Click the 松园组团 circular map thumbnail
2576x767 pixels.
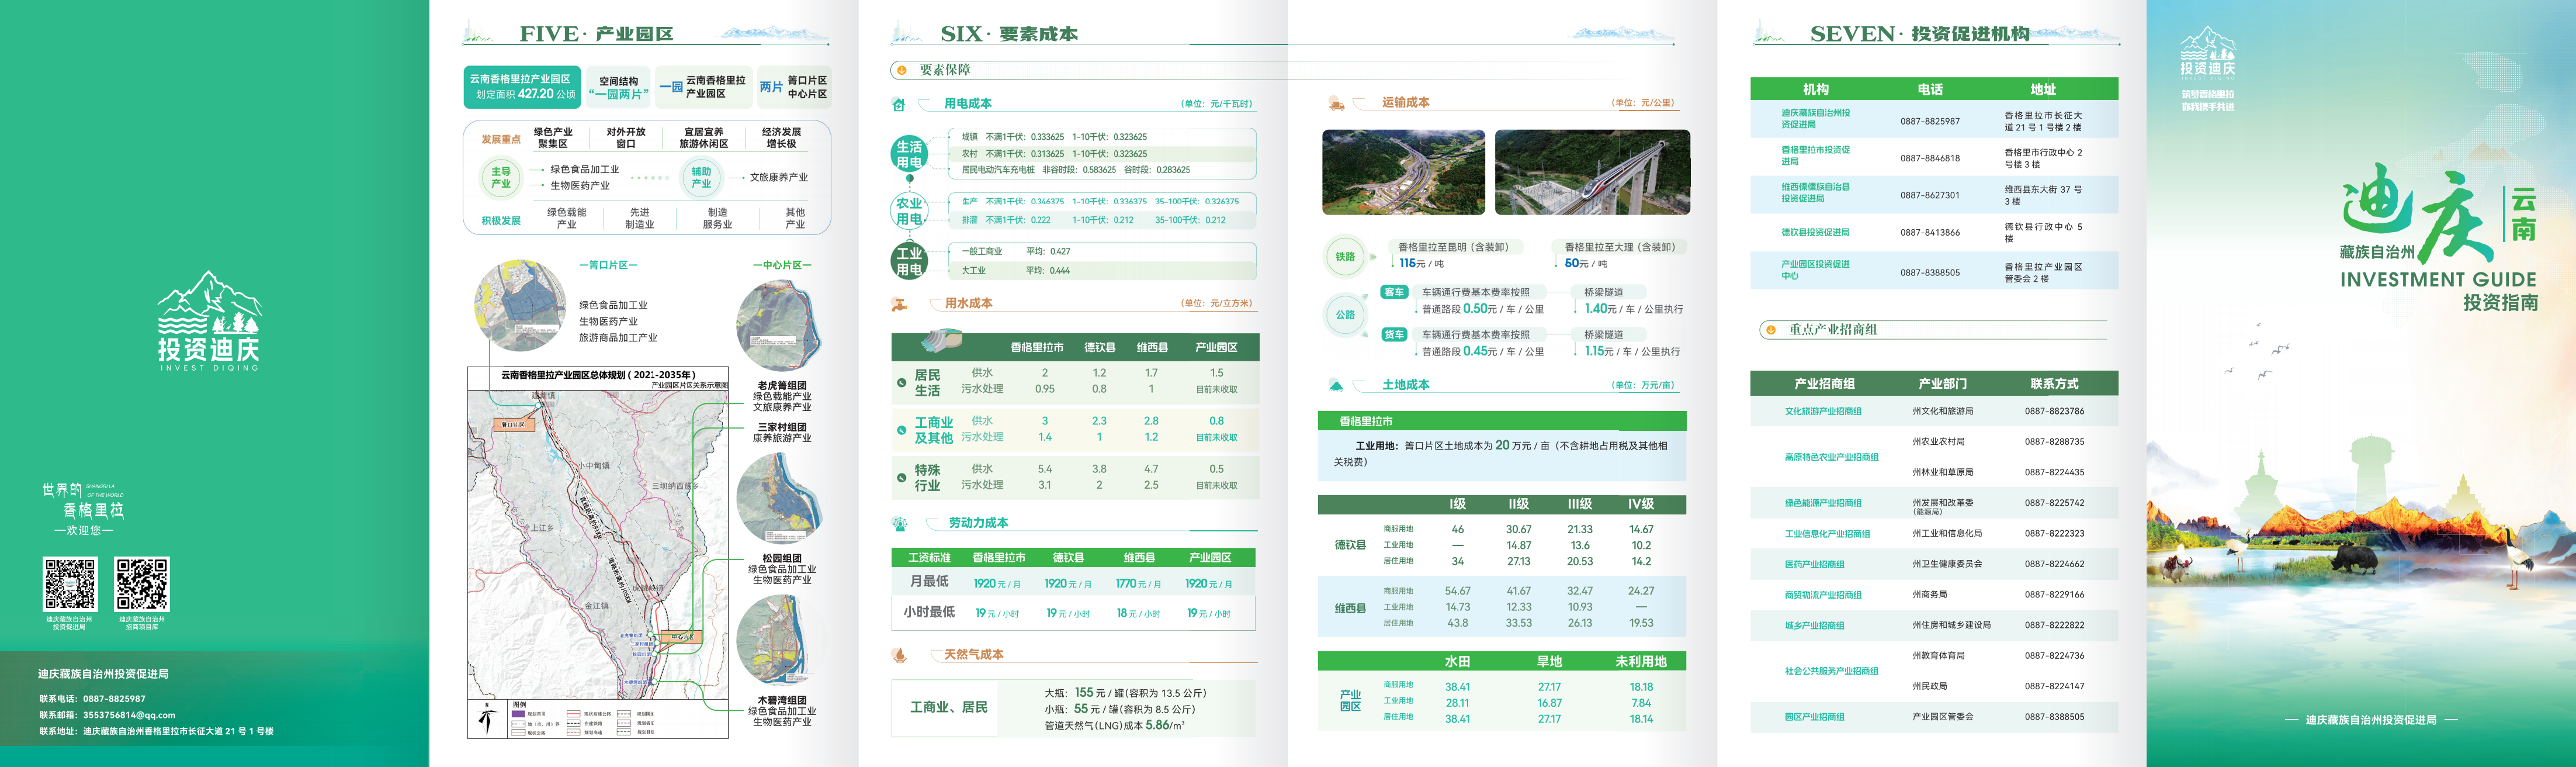779,499
